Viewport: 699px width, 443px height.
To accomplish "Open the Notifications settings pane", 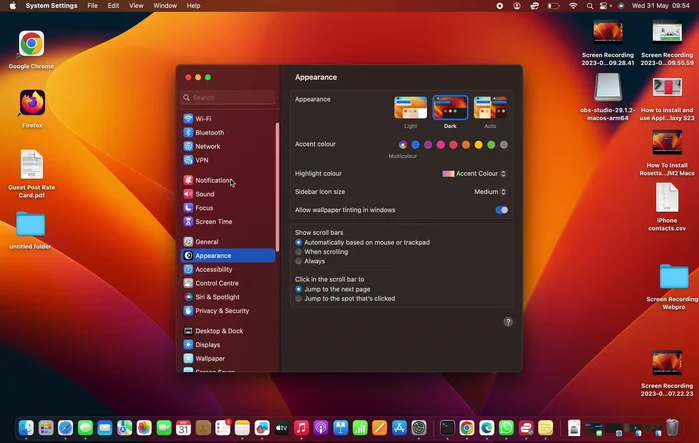I will click(213, 180).
